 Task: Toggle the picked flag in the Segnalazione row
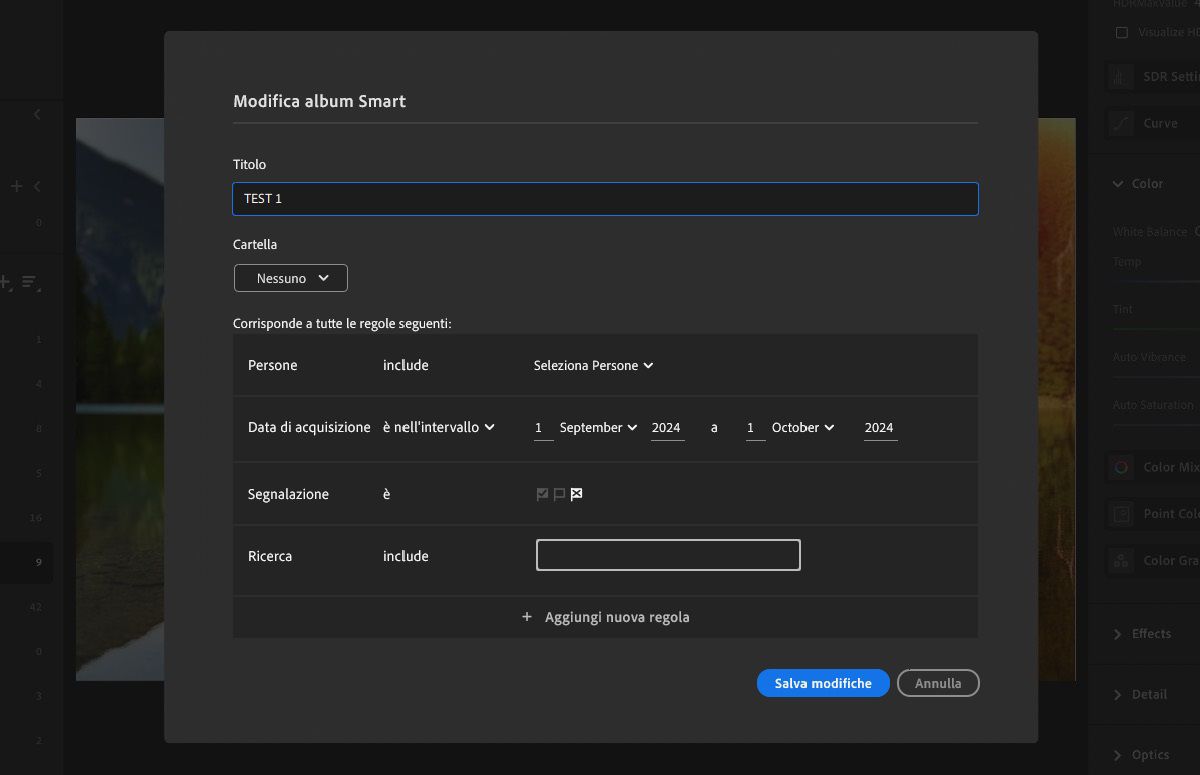click(541, 493)
